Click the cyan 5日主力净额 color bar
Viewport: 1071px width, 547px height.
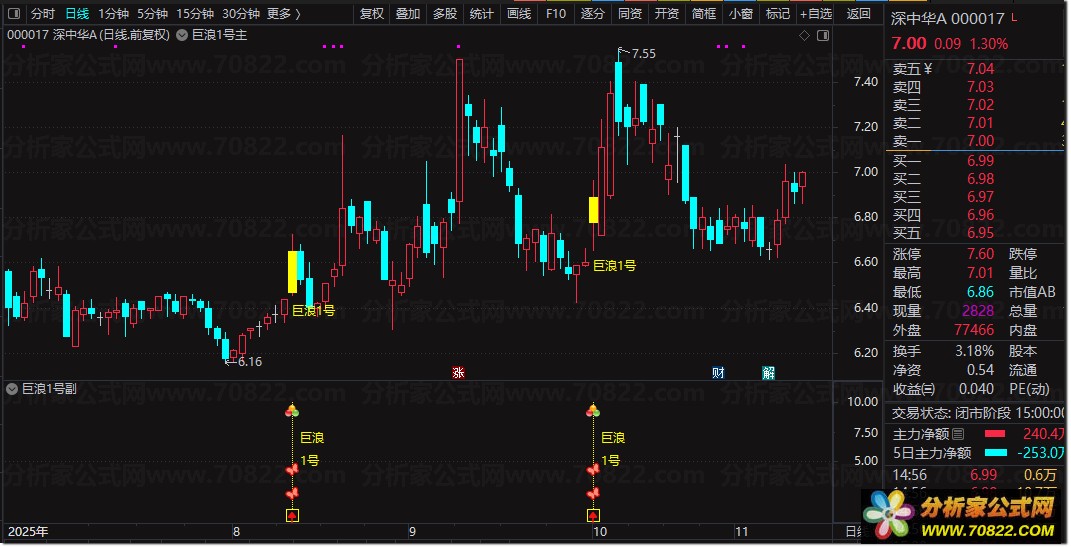click(995, 453)
